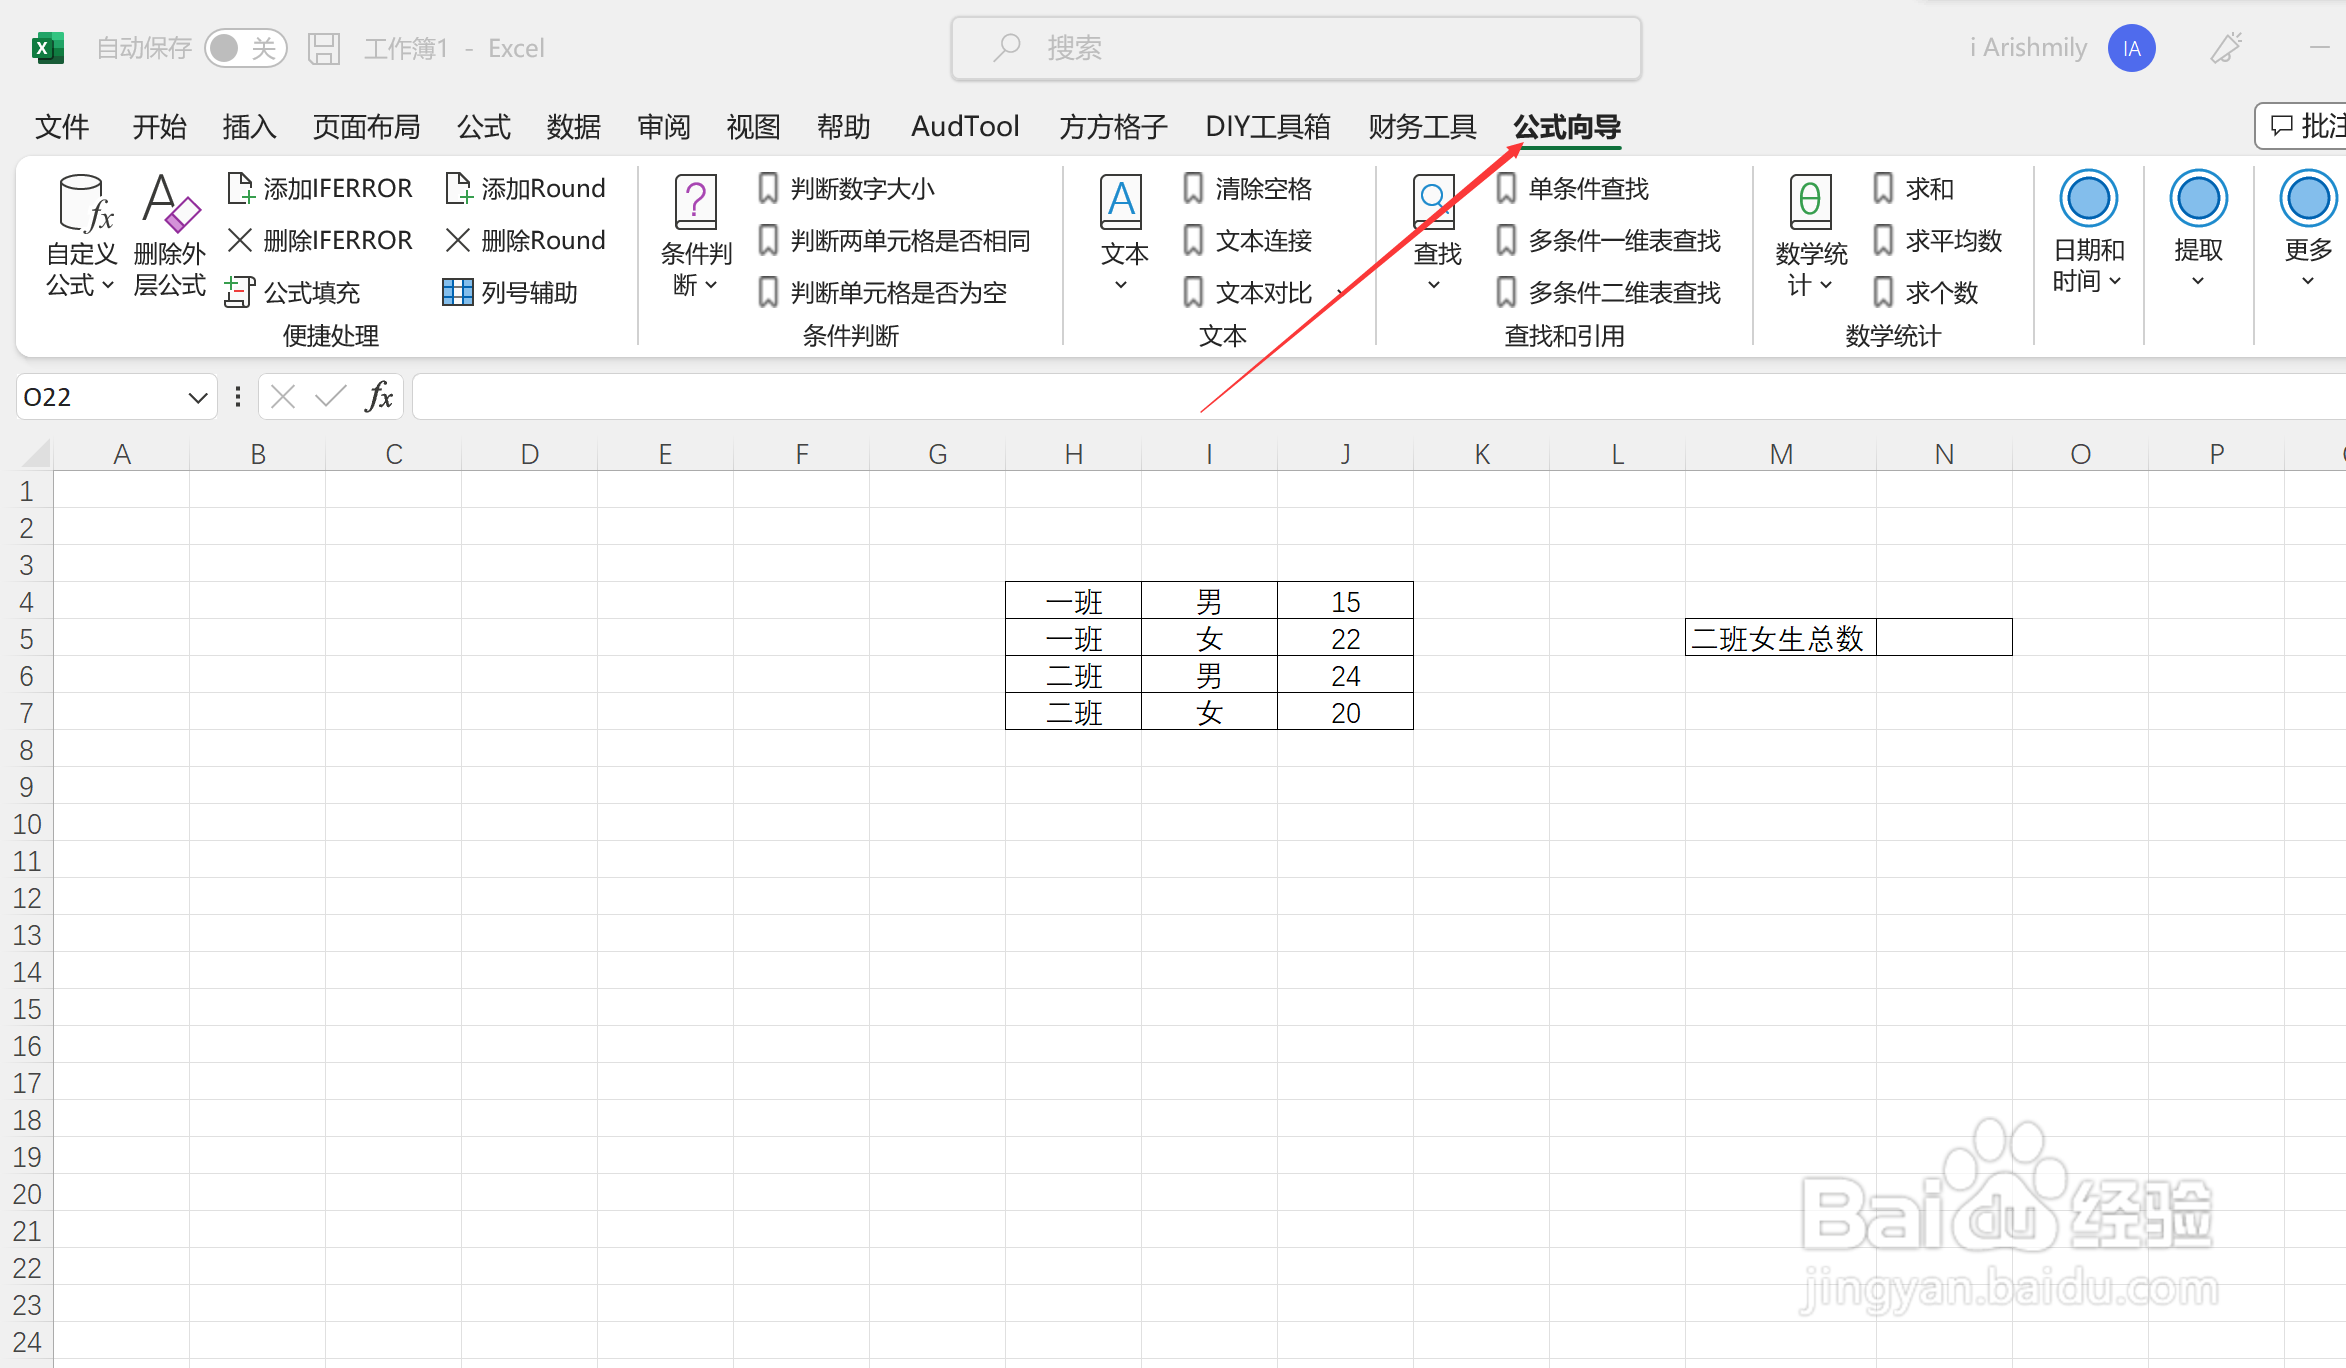Screen dimensions: 2346x1368
Task: Click the formula fill (公式填充) icon
Action: (x=239, y=292)
